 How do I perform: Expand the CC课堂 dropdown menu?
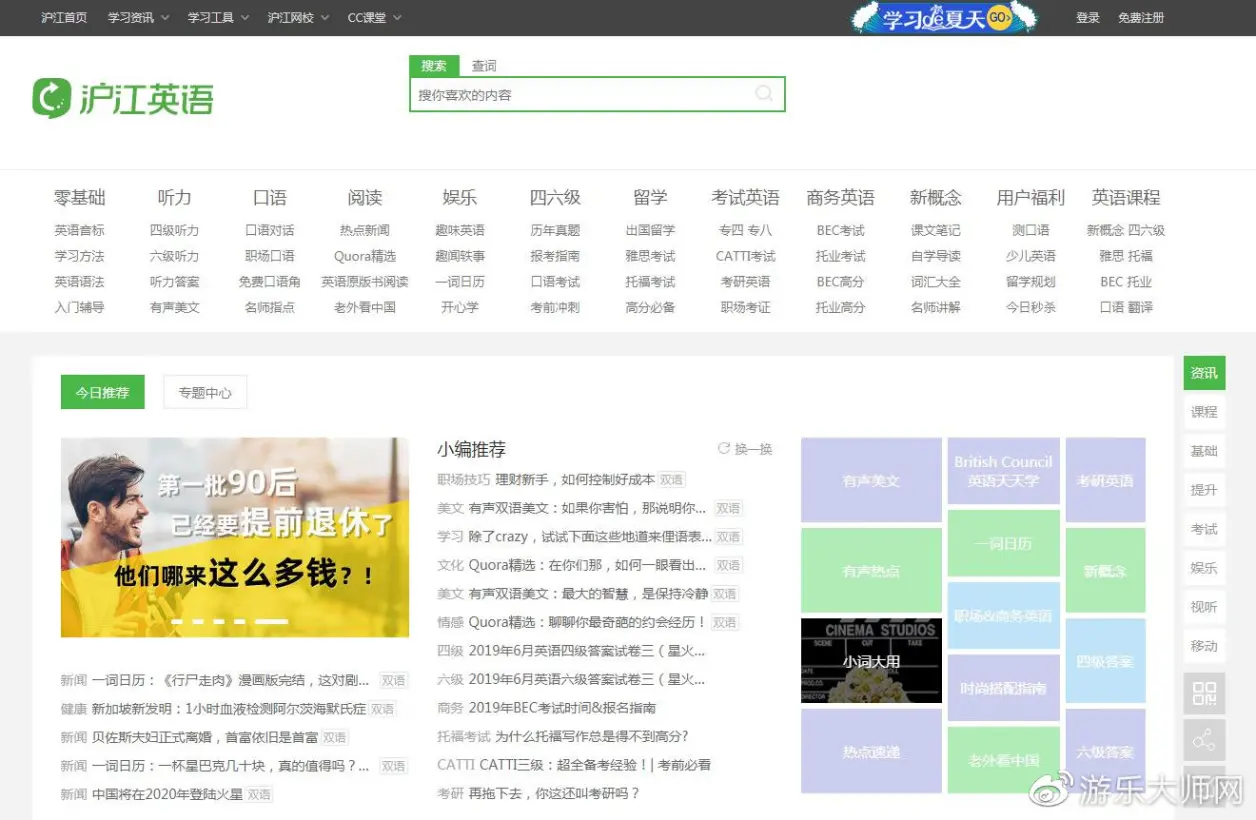coord(374,18)
